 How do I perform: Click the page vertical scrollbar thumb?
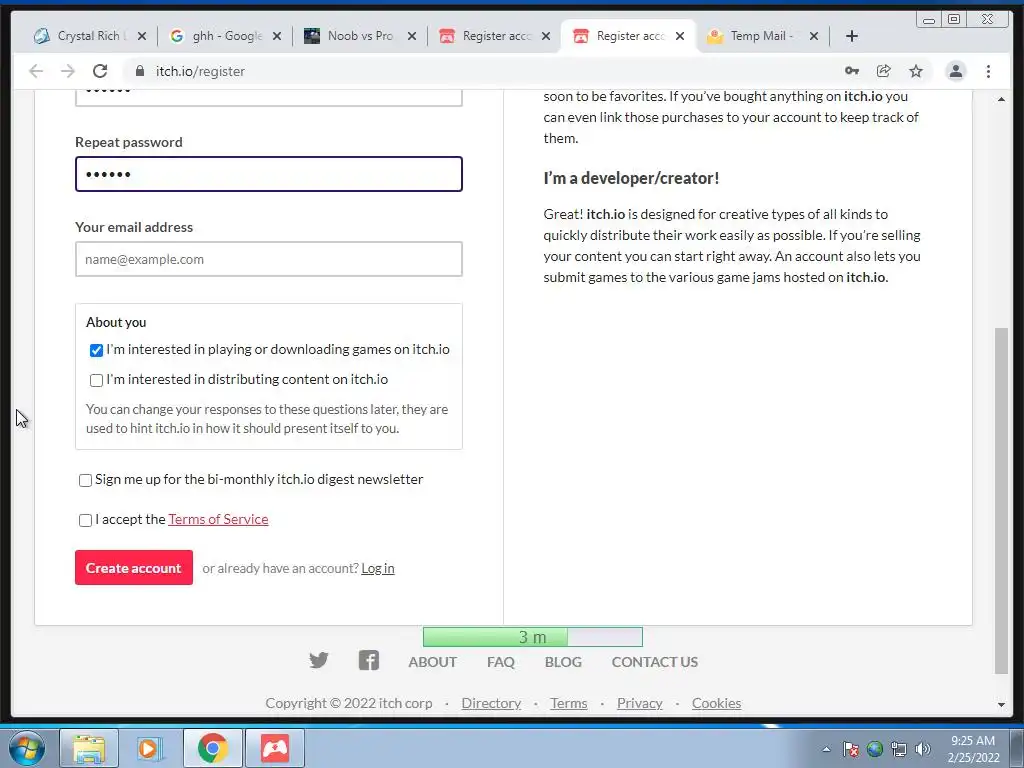[x=1001, y=500]
